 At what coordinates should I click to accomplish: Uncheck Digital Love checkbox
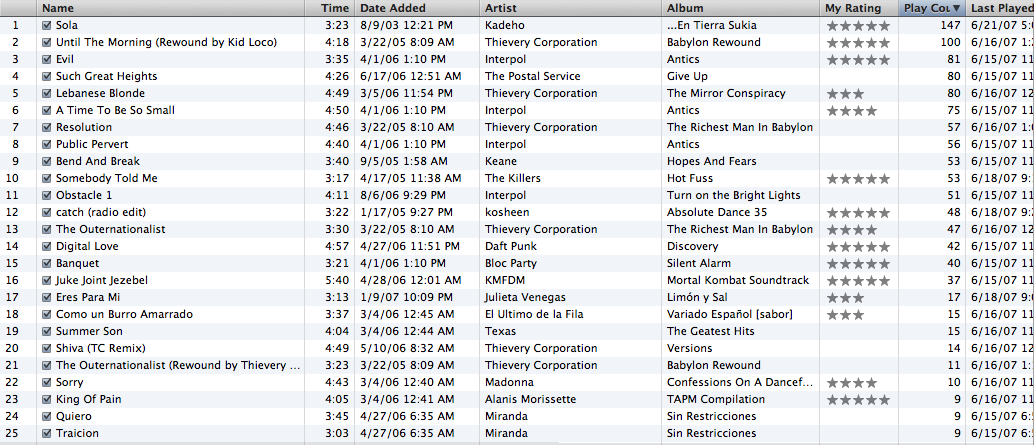click(x=46, y=247)
